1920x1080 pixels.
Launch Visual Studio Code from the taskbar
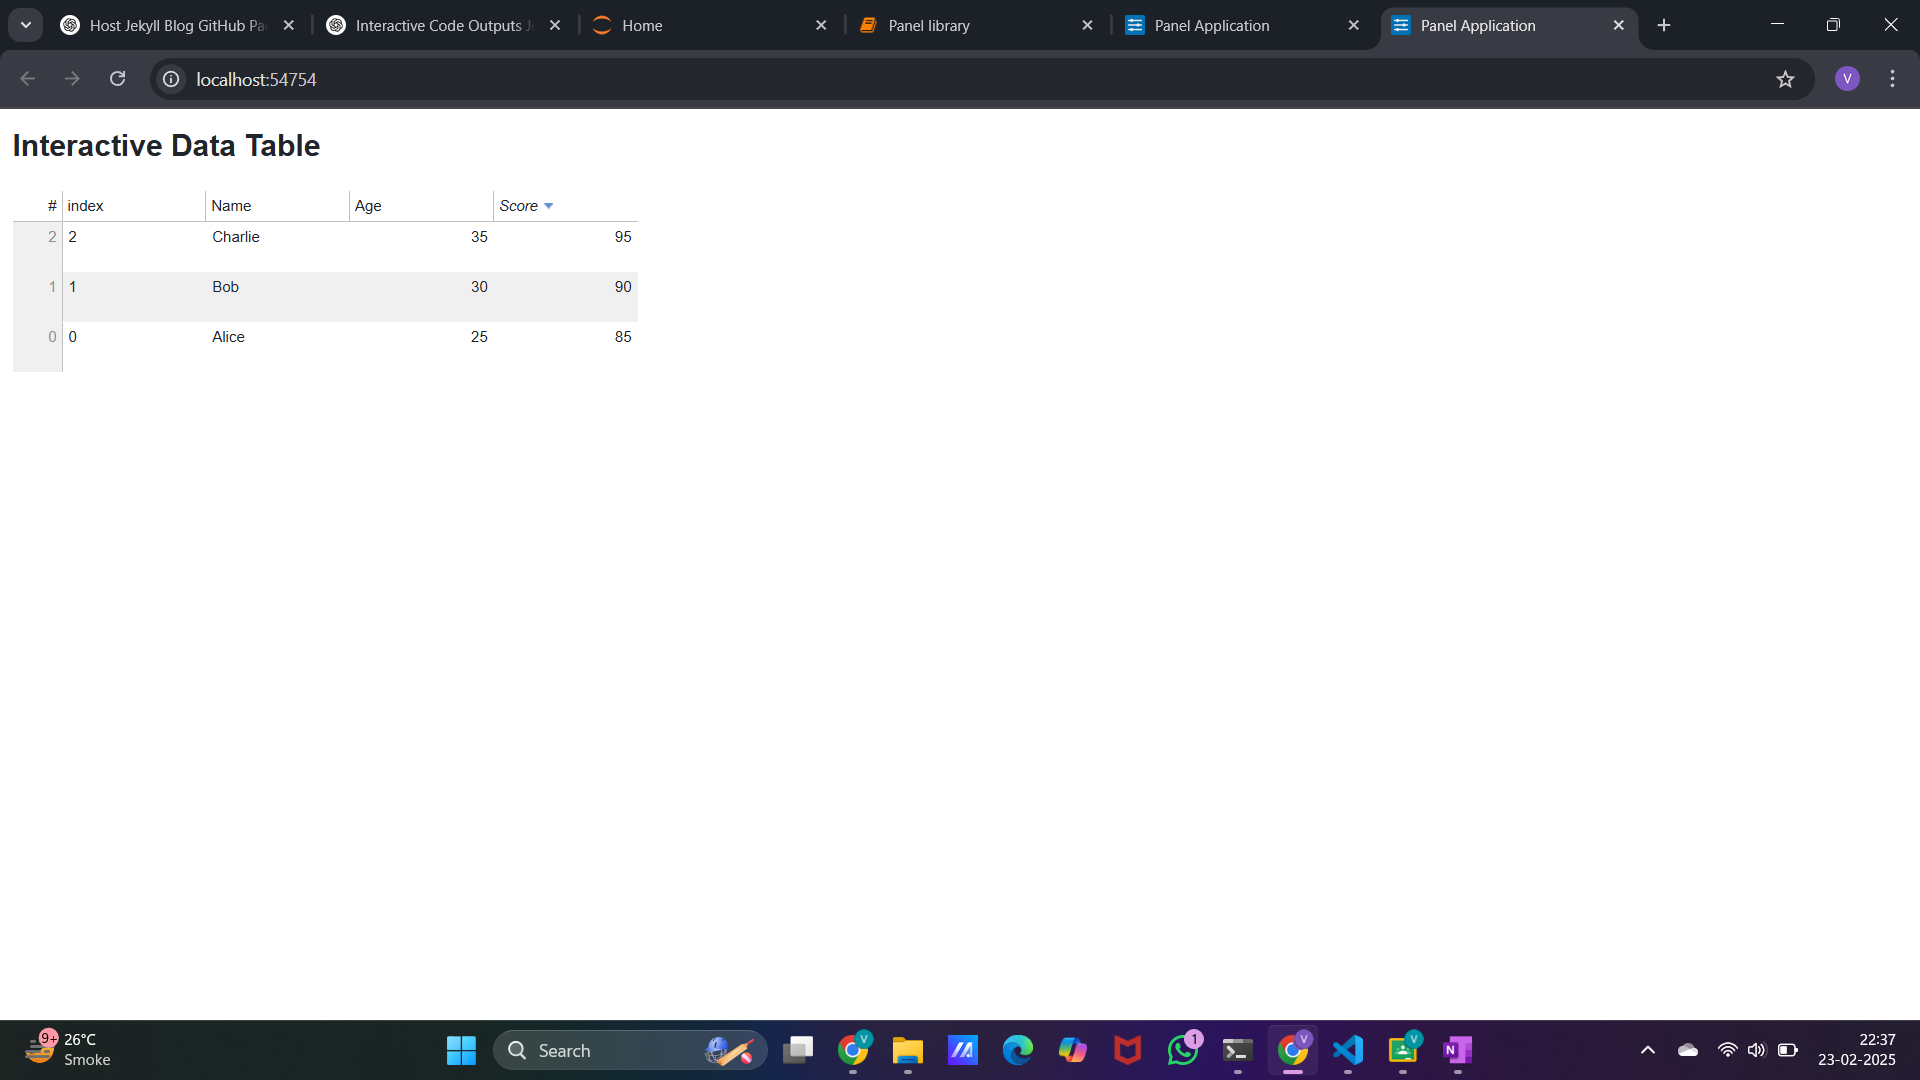click(x=1347, y=1051)
